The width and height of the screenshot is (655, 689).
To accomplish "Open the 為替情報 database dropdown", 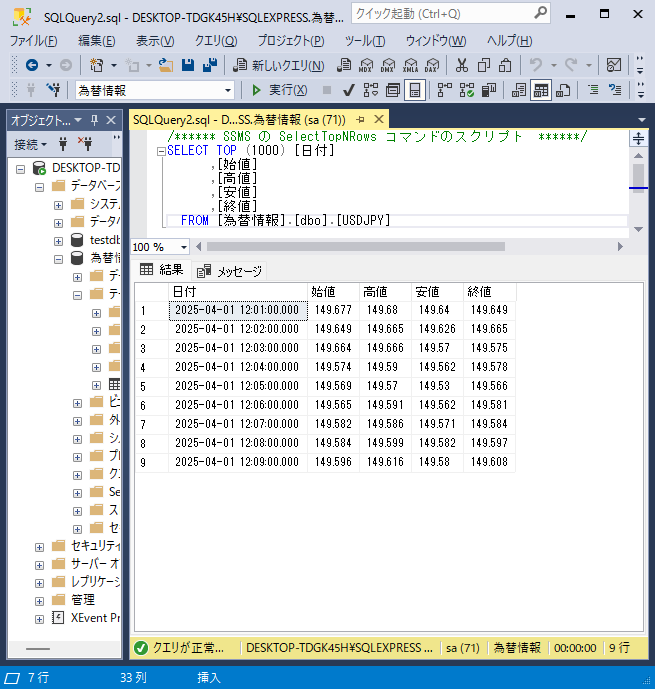I will [228, 90].
